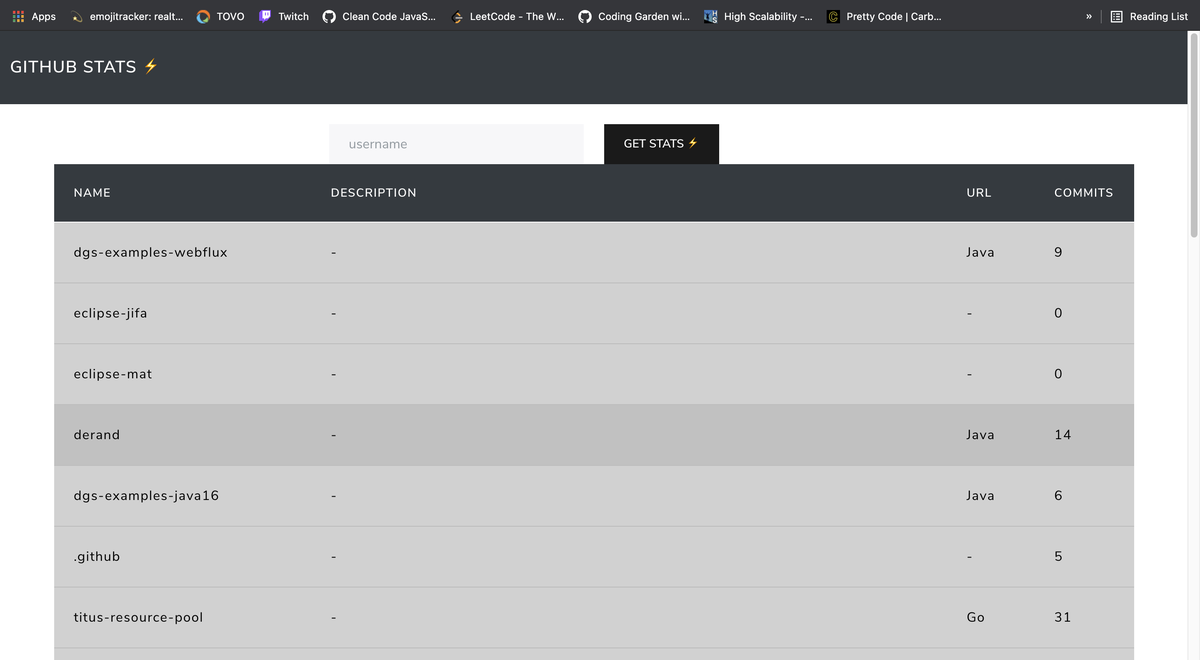Click commit count 31 for titus-resource-pool
This screenshot has height=660, width=1200.
1062,618
